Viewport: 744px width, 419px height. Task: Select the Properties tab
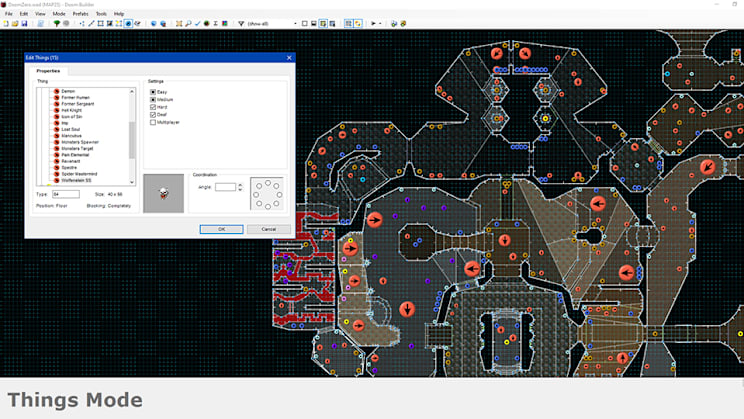[x=48, y=71]
